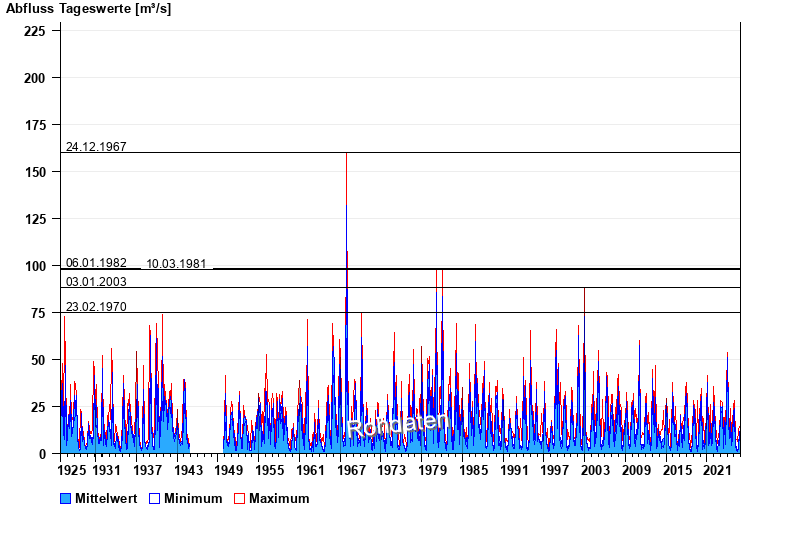Click the 06.01.1982 date annotation
Viewport: 800px width, 550px height.
coord(96,263)
